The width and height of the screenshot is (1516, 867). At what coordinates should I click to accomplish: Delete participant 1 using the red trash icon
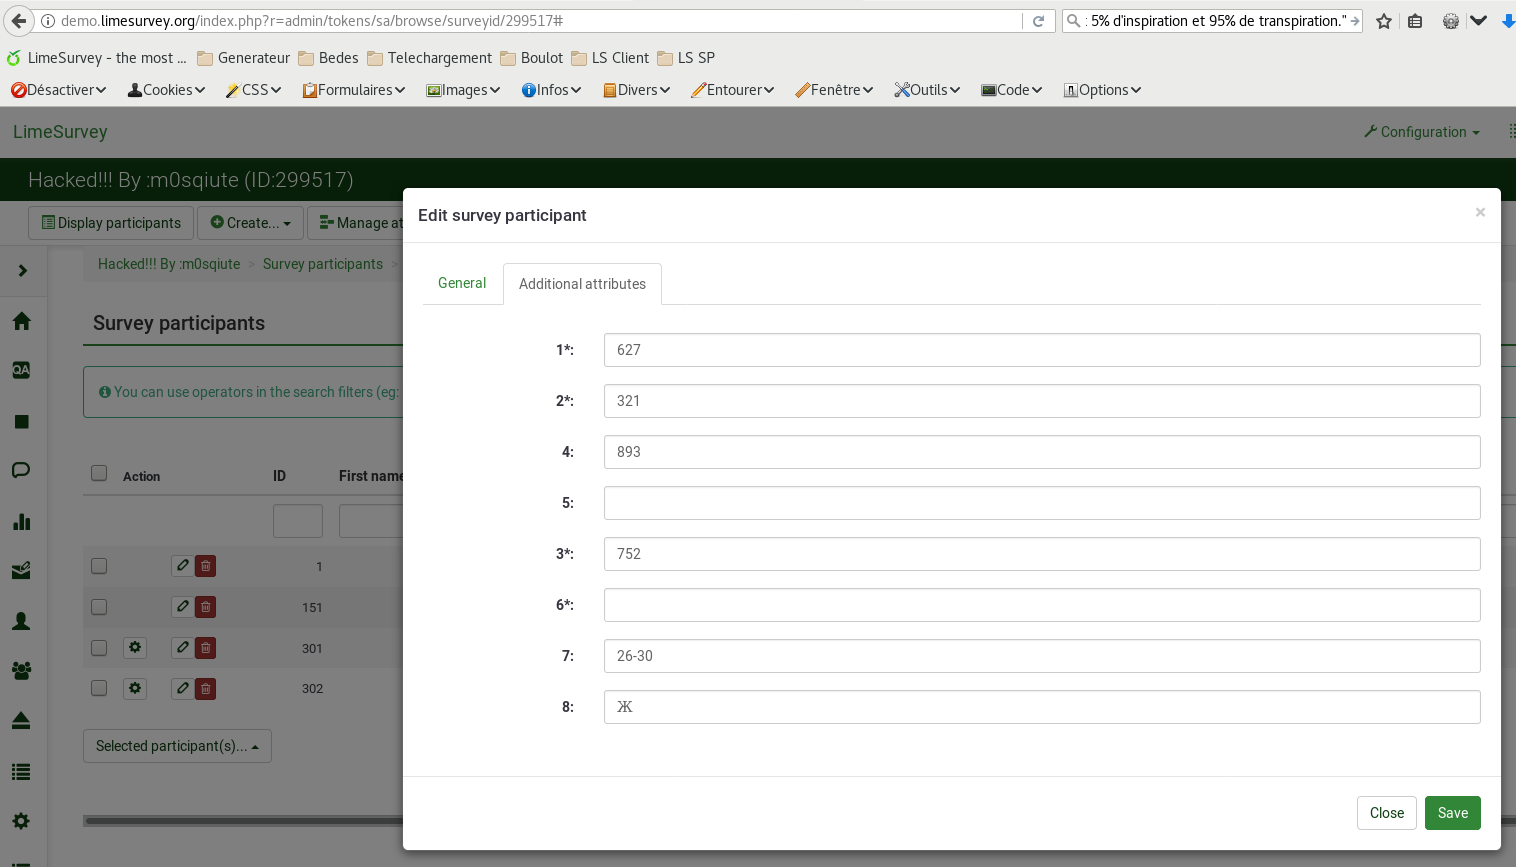[205, 566]
